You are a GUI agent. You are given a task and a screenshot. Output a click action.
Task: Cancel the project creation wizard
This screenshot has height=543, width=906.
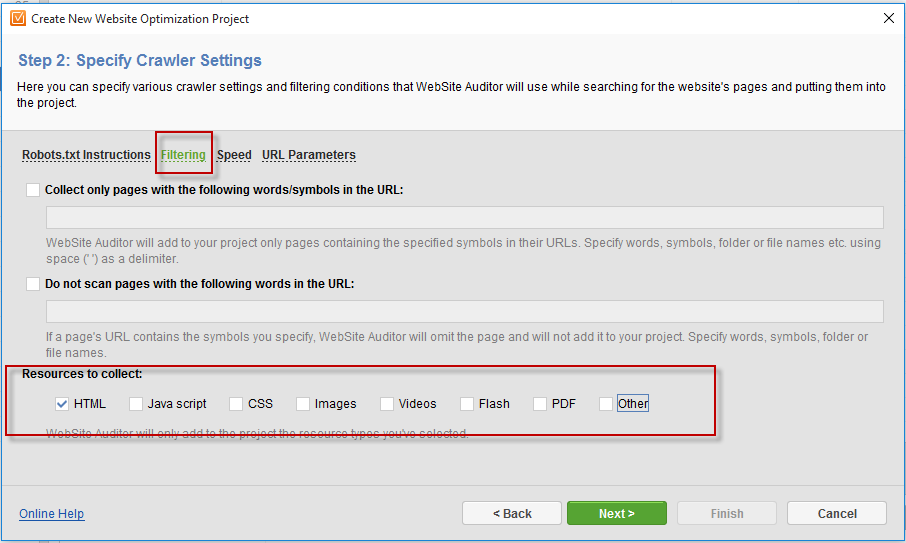coord(837,513)
